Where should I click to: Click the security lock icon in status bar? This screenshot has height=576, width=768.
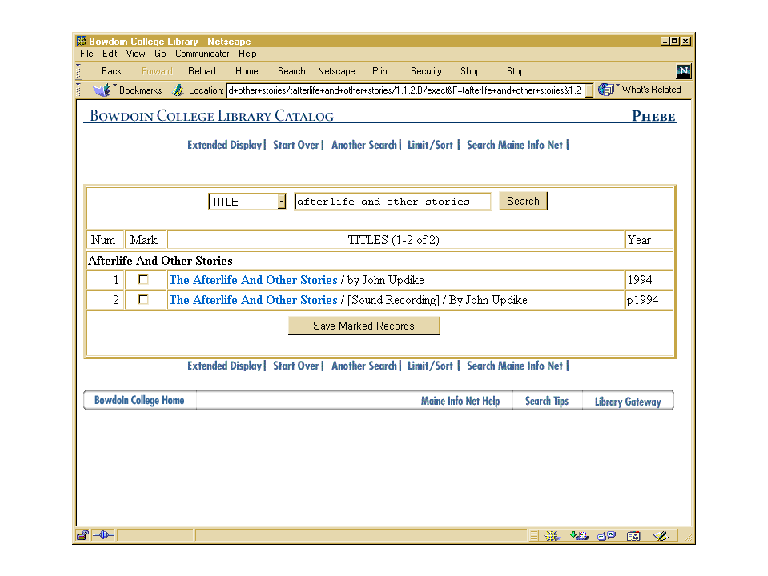click(82, 535)
